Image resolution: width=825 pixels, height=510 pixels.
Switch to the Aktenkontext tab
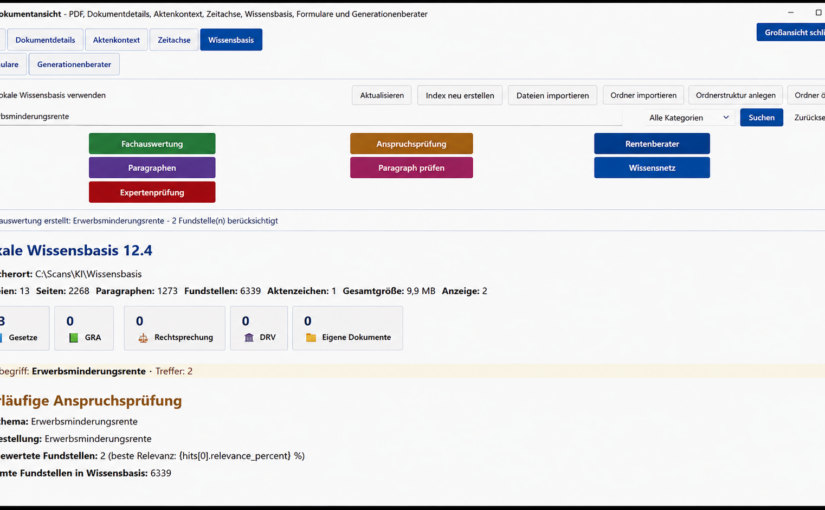tap(116, 39)
